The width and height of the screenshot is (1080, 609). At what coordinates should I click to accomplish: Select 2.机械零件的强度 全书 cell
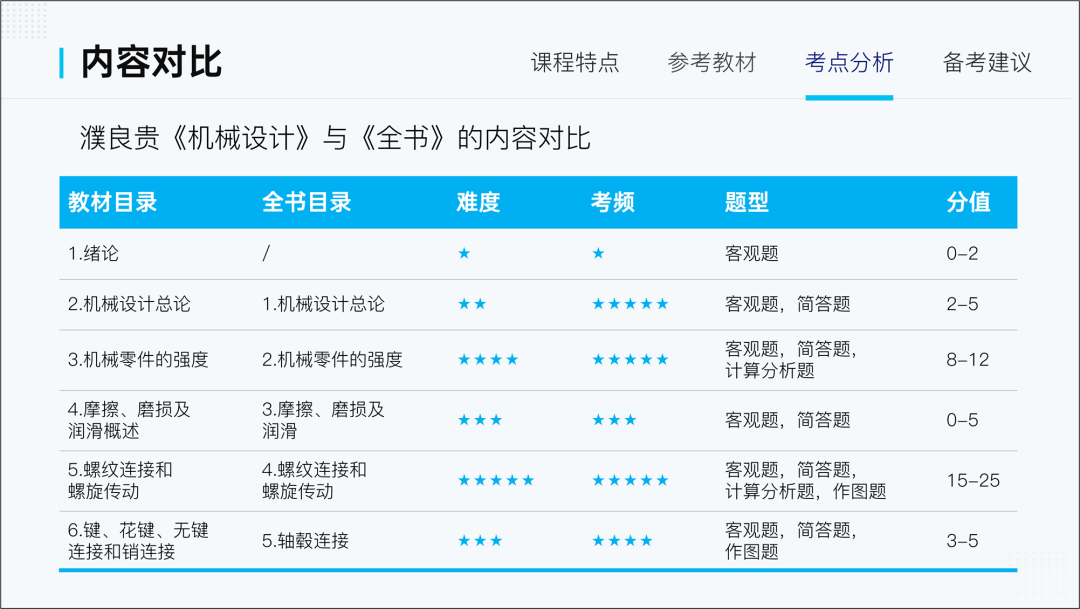[332, 360]
